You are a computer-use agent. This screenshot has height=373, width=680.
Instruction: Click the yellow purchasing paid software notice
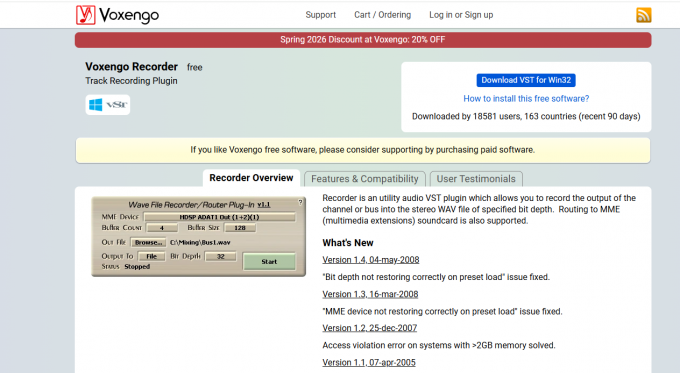tap(363, 150)
